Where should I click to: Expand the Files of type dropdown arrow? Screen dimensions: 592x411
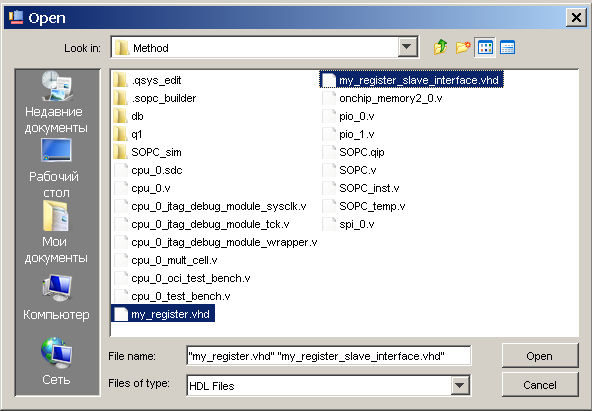pyautogui.click(x=459, y=385)
